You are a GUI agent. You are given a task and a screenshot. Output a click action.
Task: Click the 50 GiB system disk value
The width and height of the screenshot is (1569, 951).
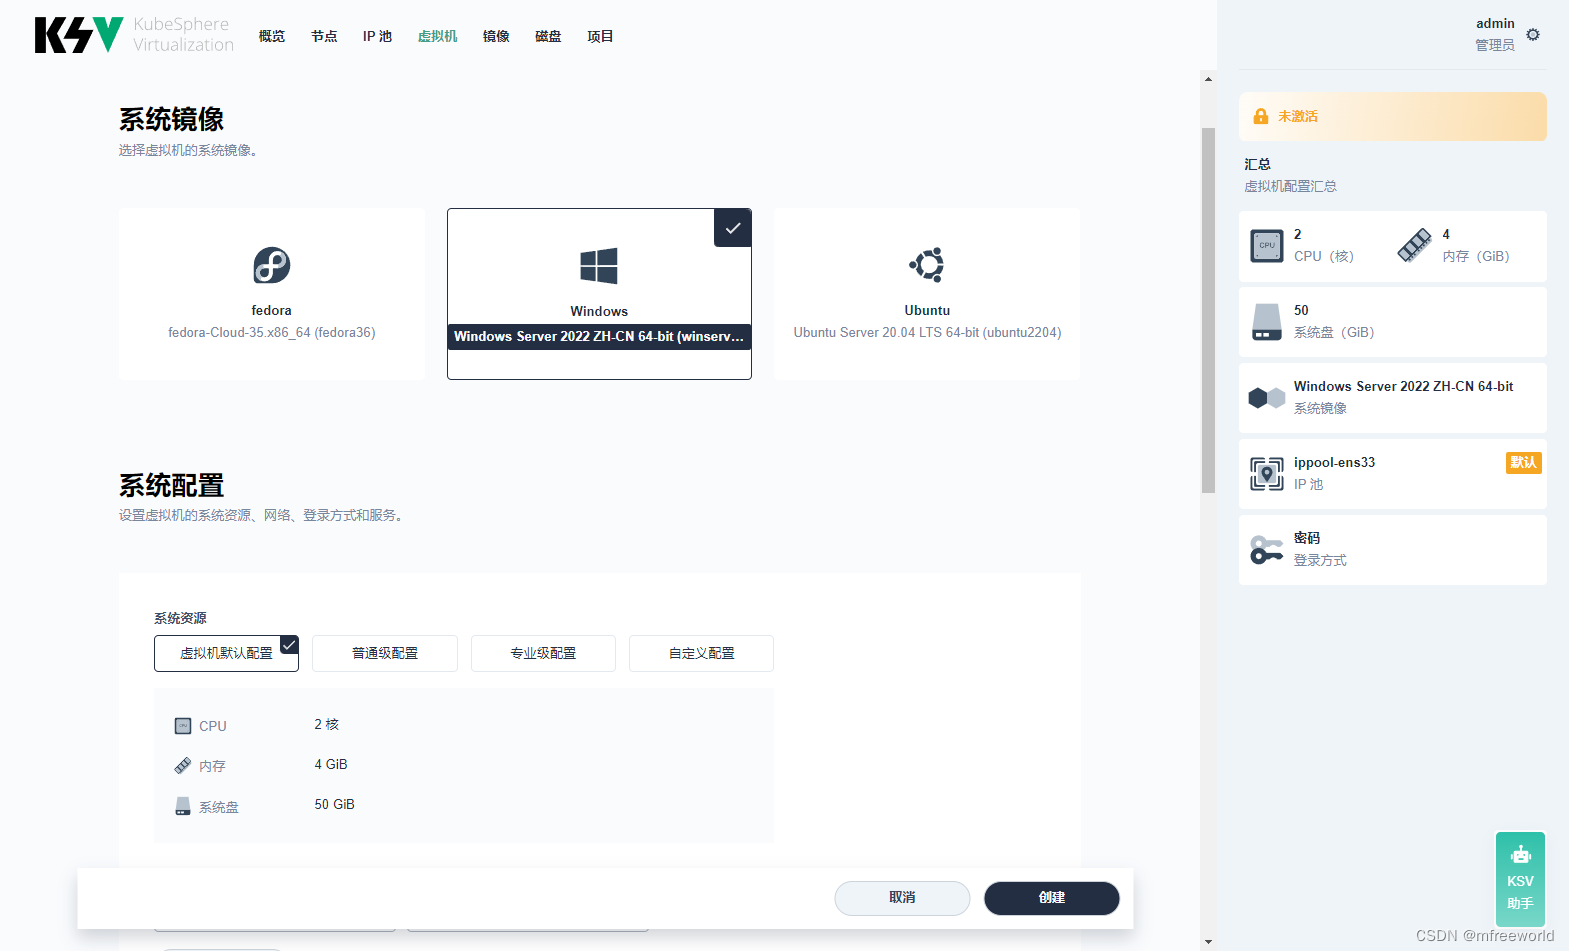tap(335, 805)
